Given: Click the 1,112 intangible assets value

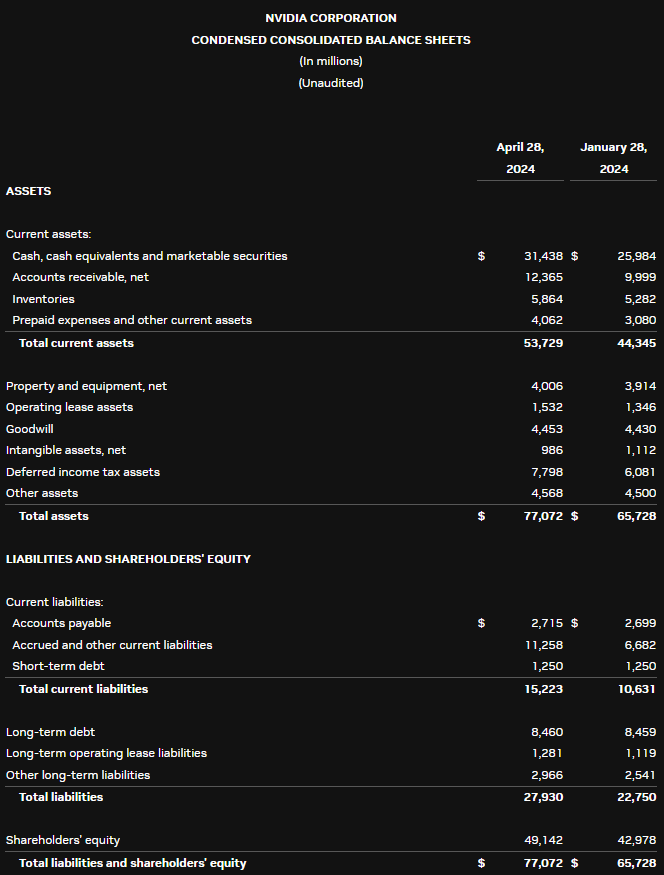Looking at the screenshot, I should [641, 450].
